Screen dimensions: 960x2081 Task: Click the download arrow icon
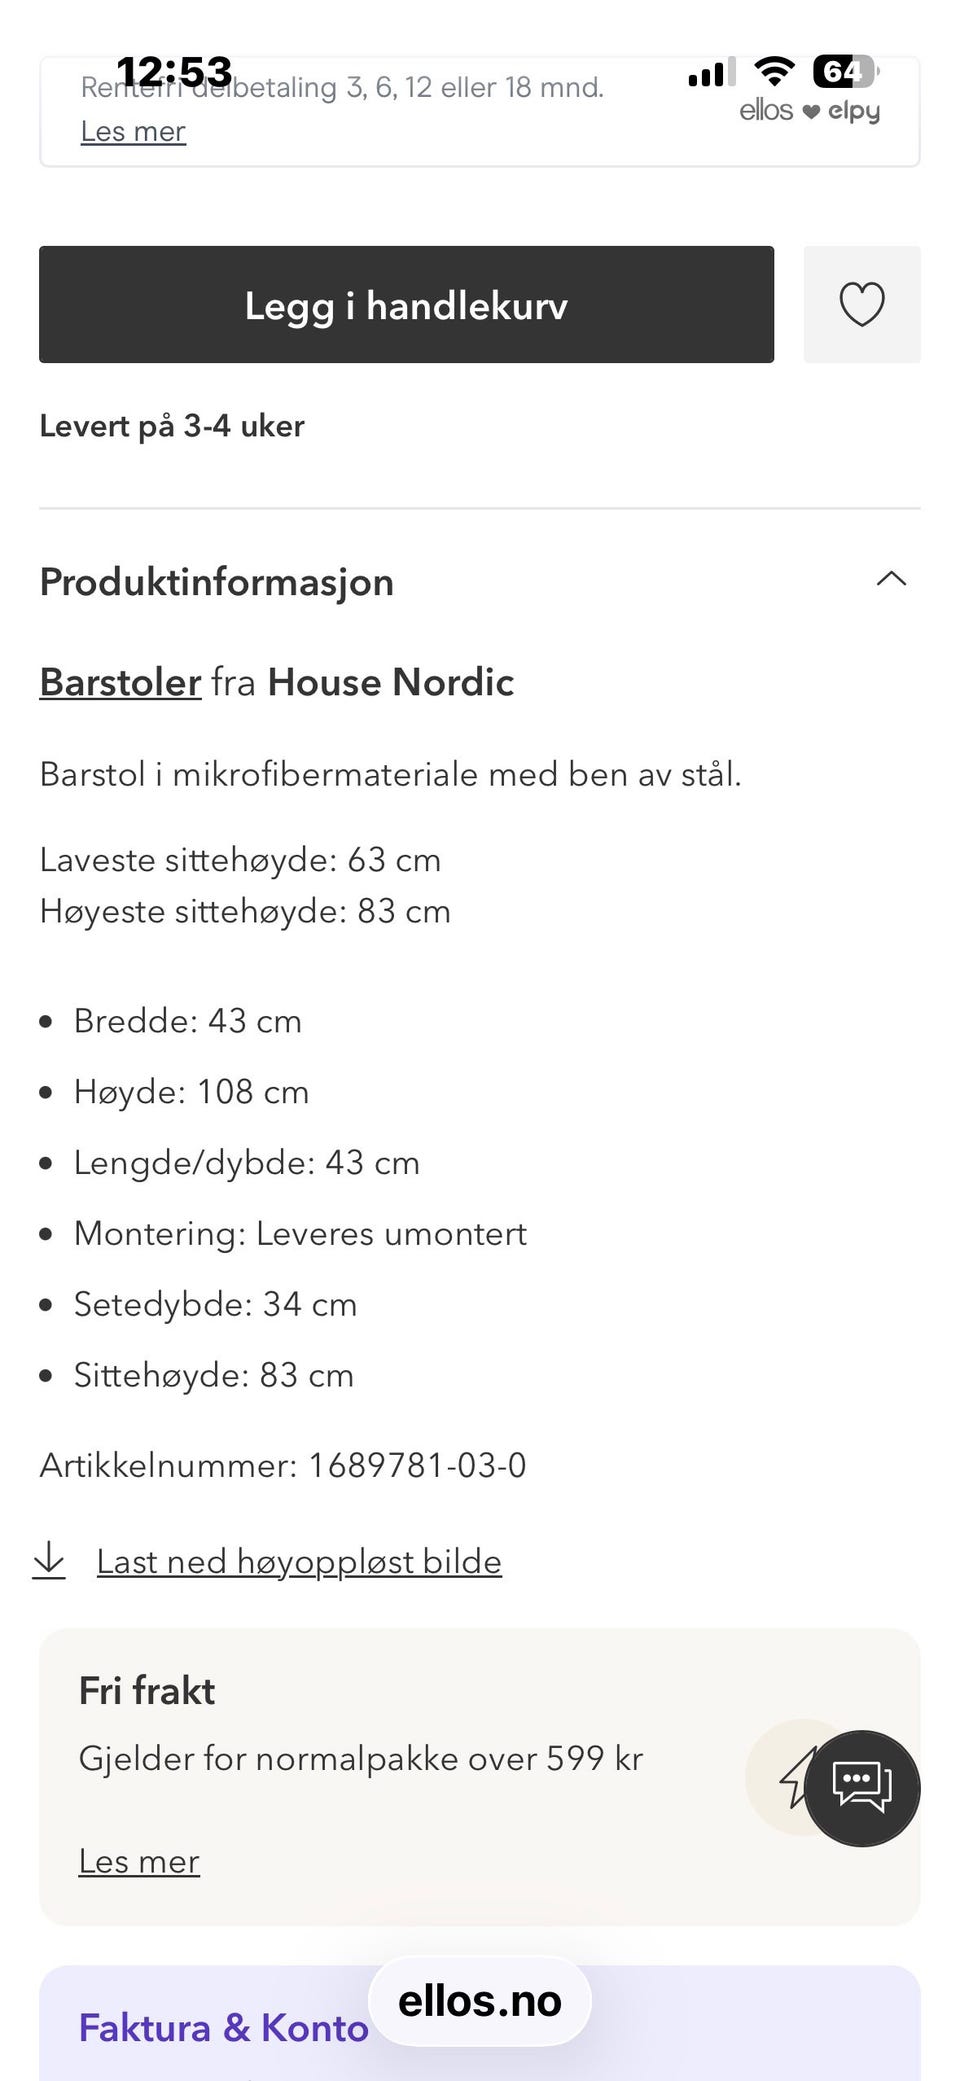point(49,1560)
